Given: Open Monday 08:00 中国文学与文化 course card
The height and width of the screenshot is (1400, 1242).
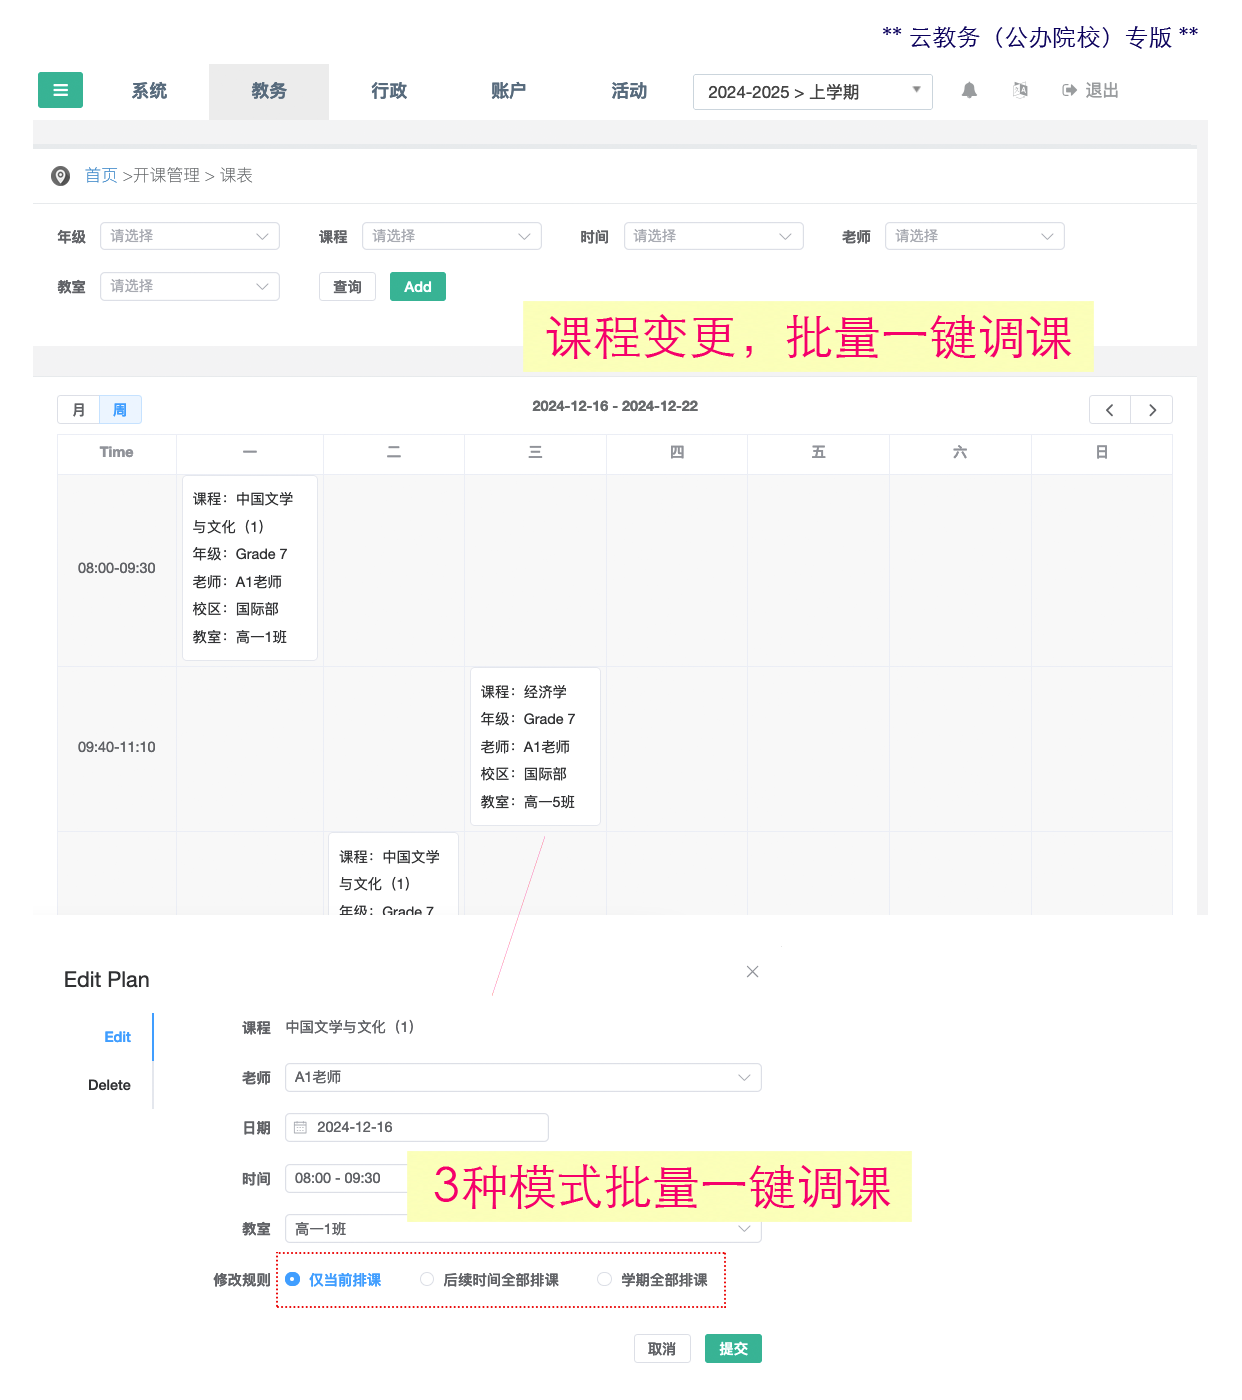Looking at the screenshot, I should 250,567.
